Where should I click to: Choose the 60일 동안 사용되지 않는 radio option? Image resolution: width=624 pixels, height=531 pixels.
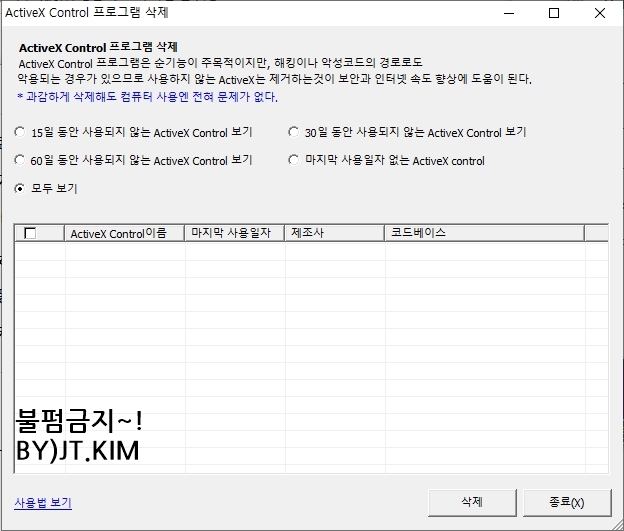click(x=20, y=160)
